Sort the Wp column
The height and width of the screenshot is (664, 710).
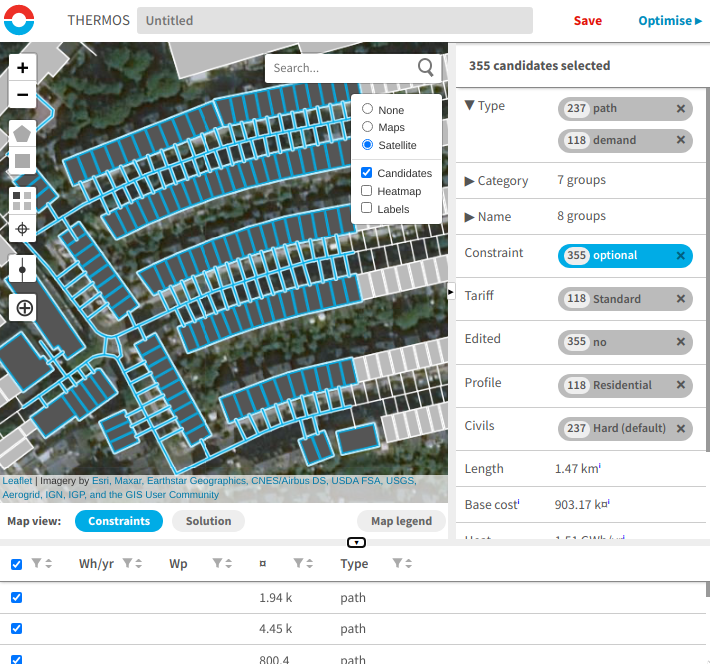click(x=229, y=563)
